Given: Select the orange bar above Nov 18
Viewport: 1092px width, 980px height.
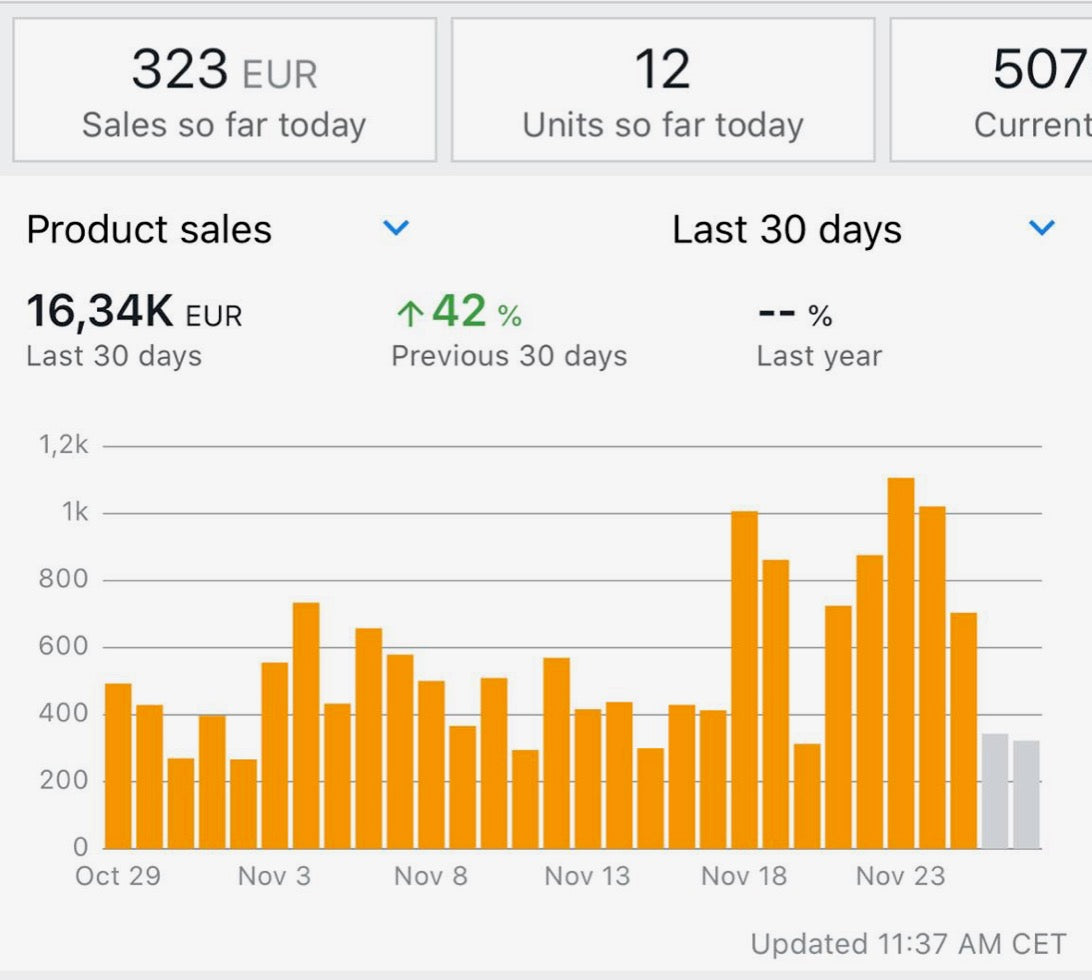Looking at the screenshot, I should (x=744, y=680).
